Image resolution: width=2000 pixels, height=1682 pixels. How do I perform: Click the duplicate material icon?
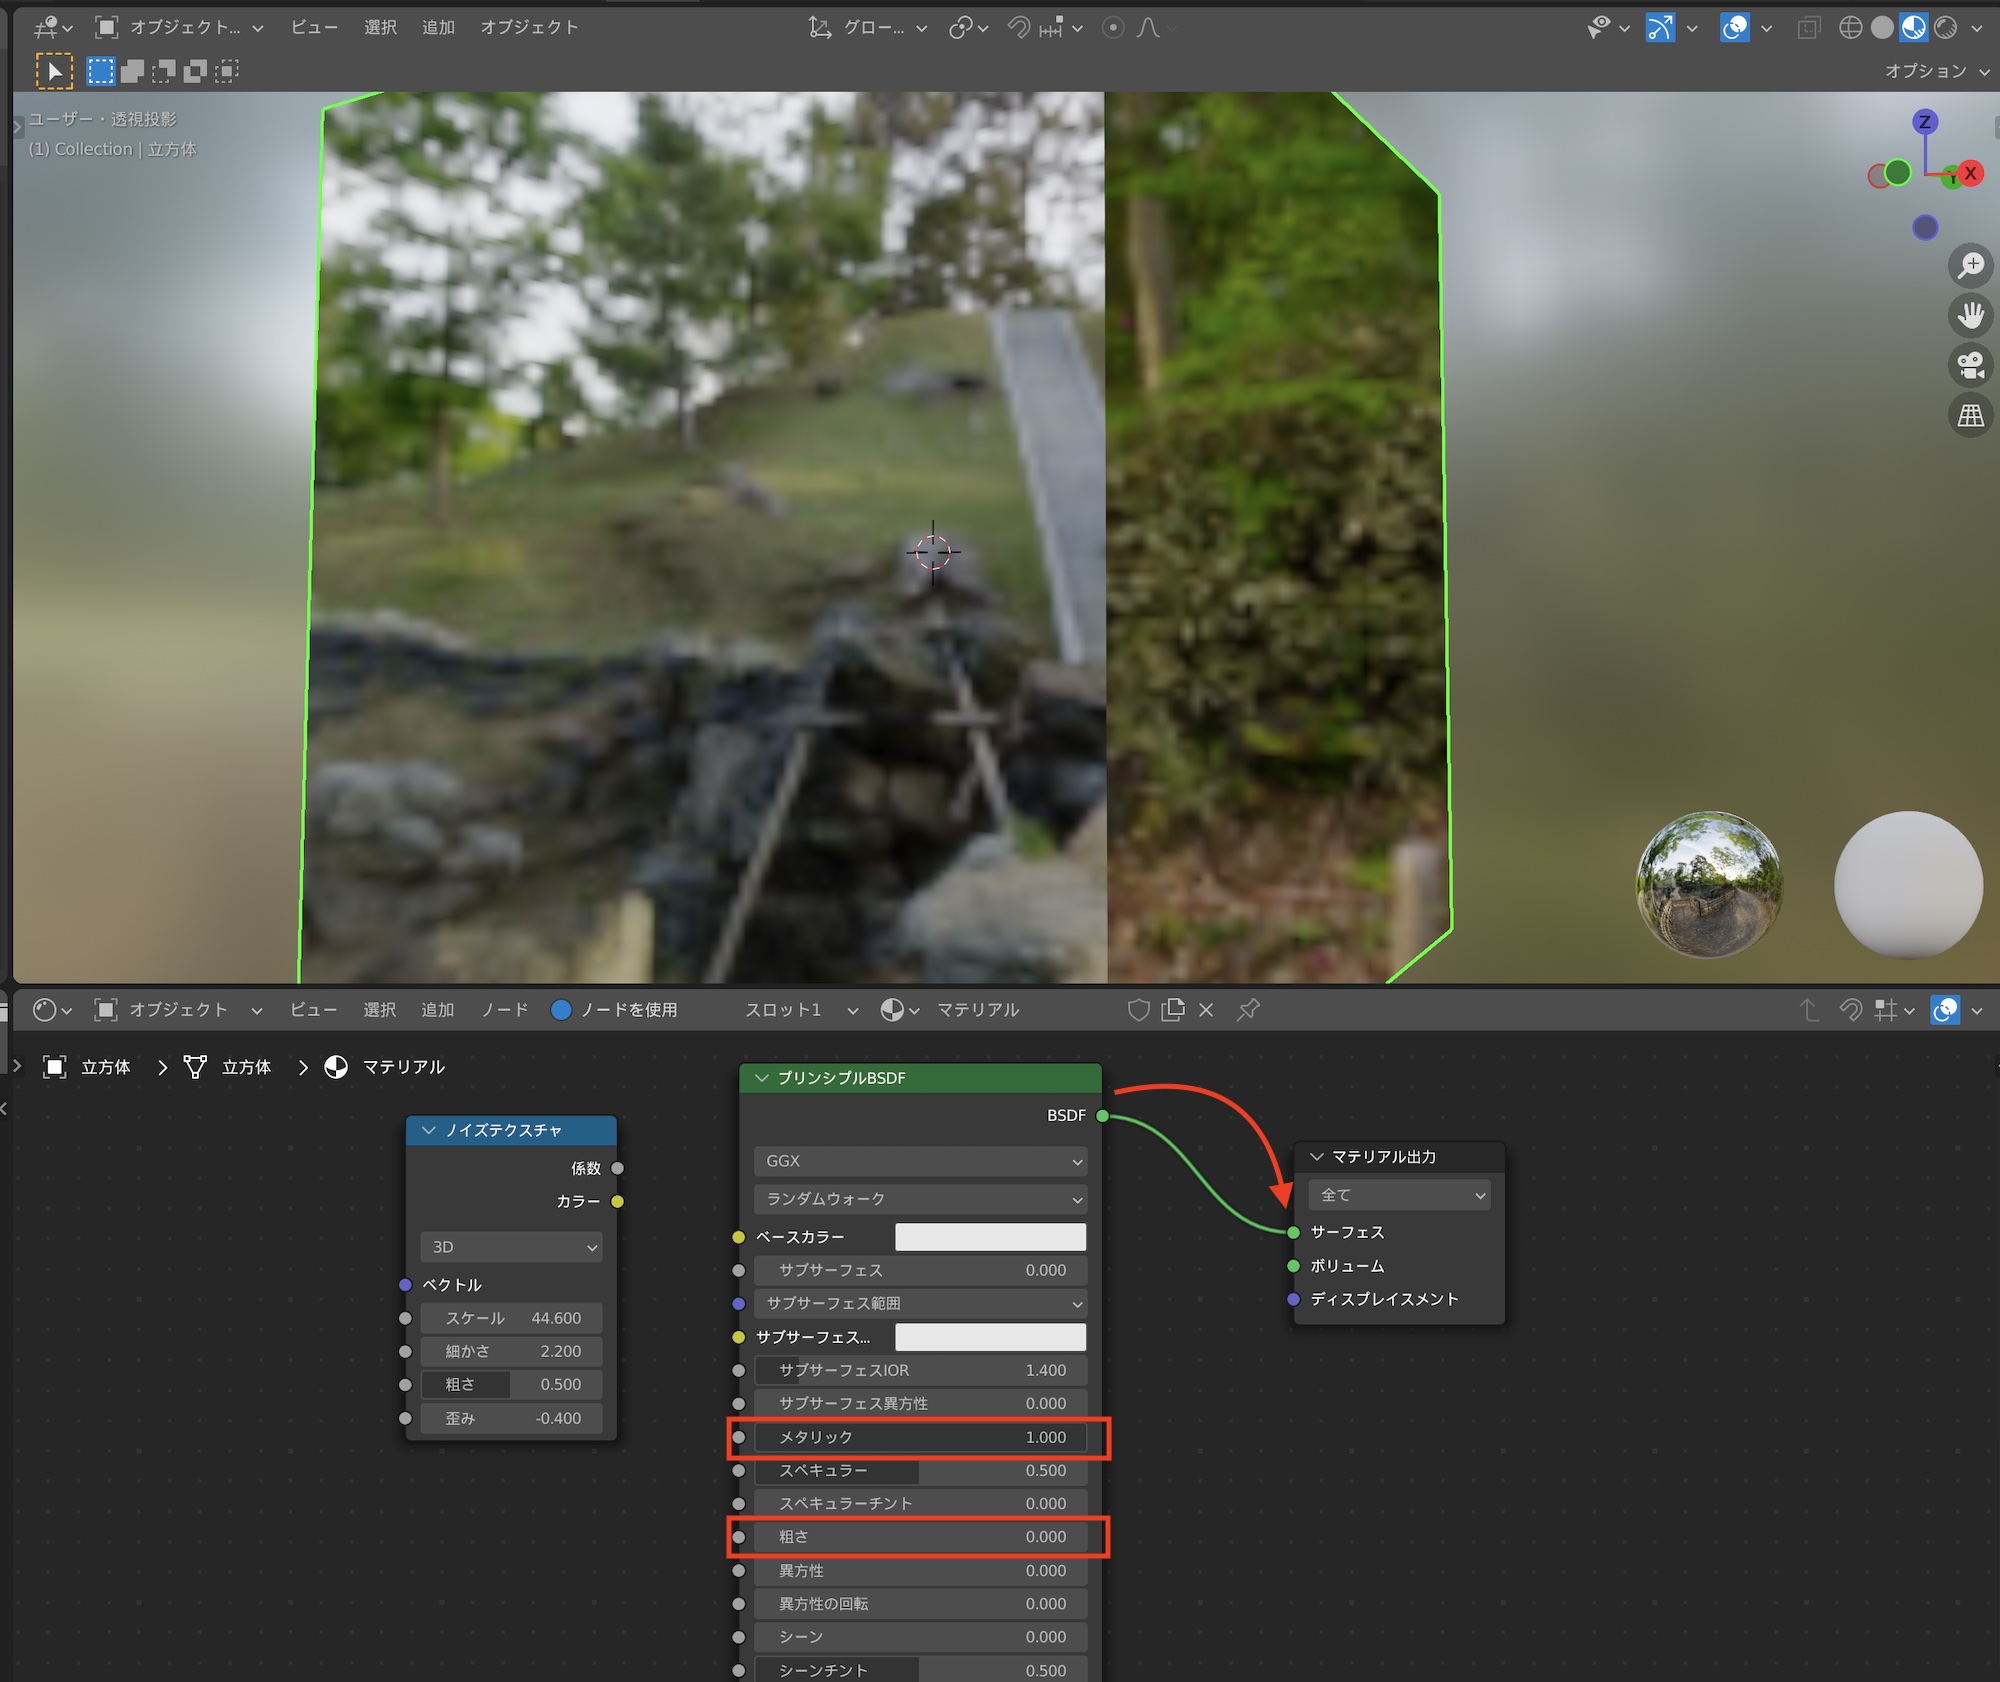pyautogui.click(x=1172, y=1010)
